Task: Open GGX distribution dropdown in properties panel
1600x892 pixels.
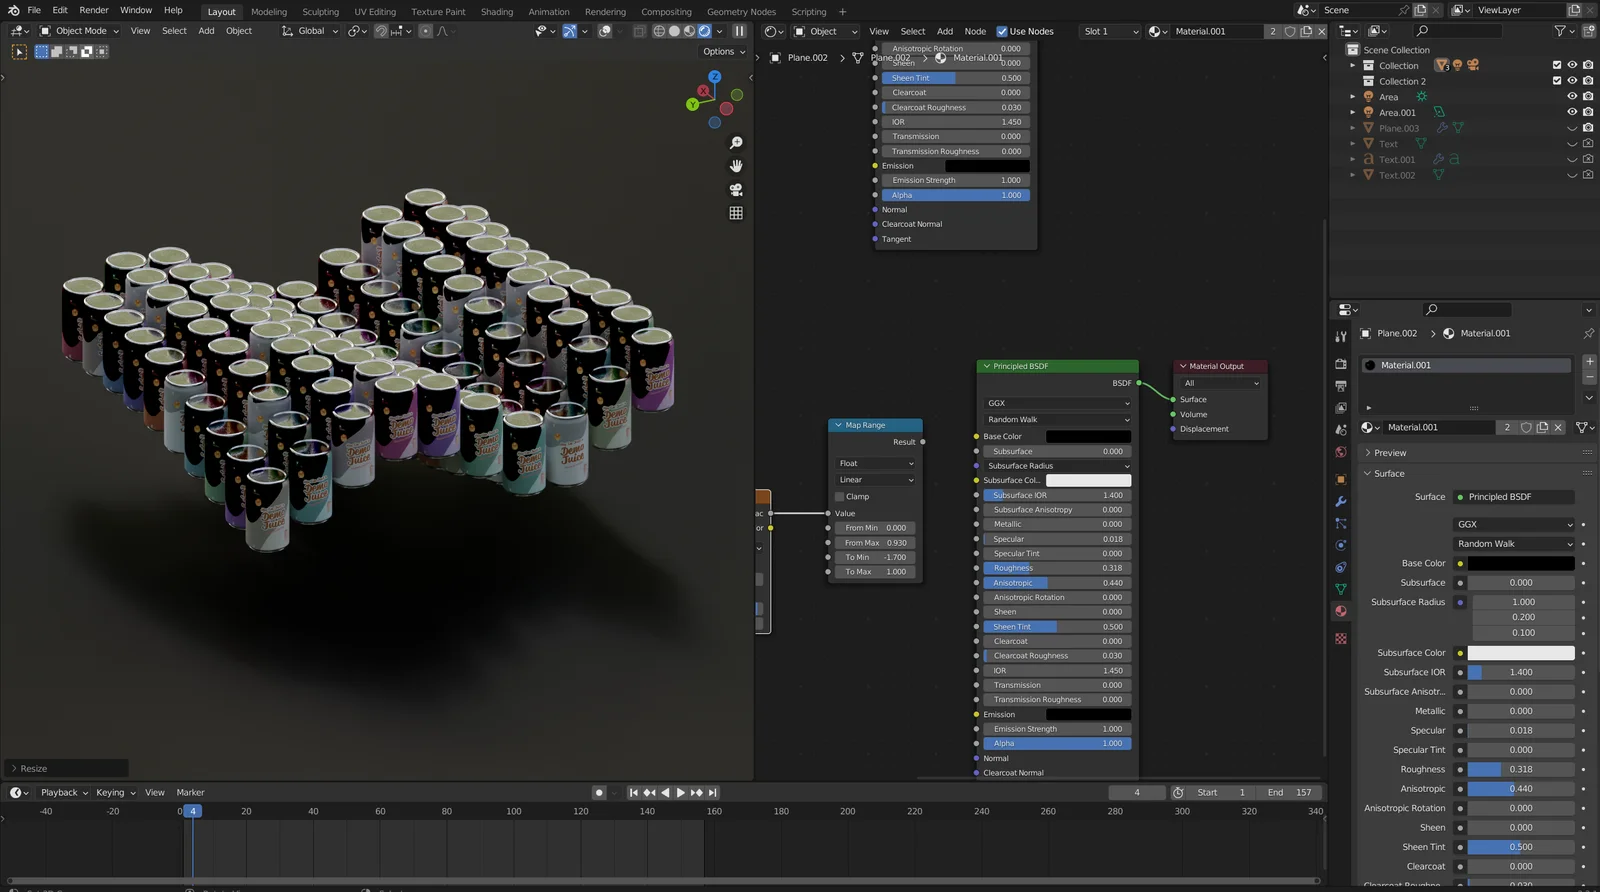Action: tap(1514, 524)
